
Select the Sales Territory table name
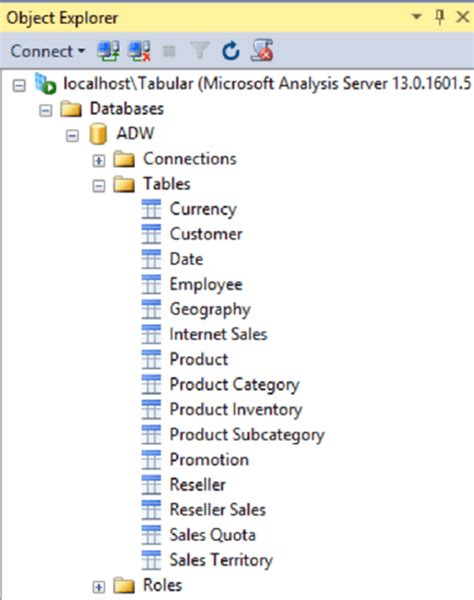tap(221, 560)
